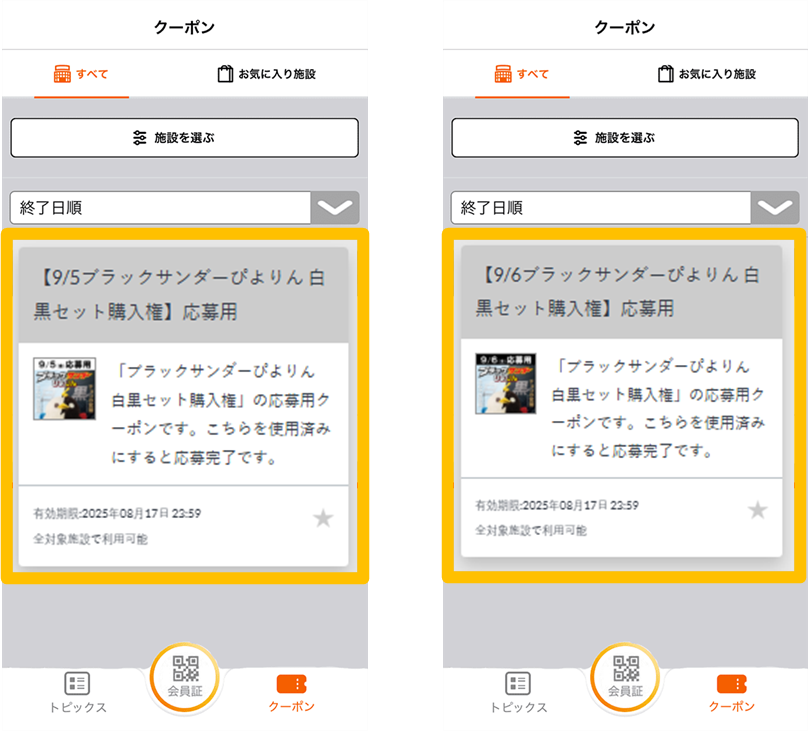Click 全対象施設で利用可能 on the 9/6 coupon
The height and width of the screenshot is (731, 808).
531,530
